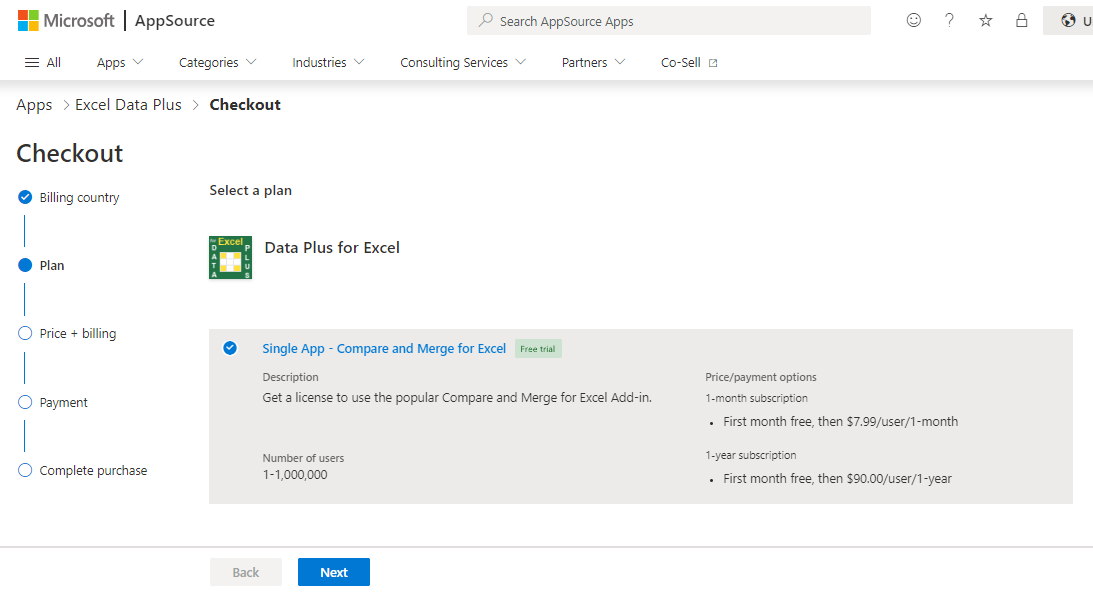
Task: Open Single App - Compare and Merge link
Action: coord(384,348)
